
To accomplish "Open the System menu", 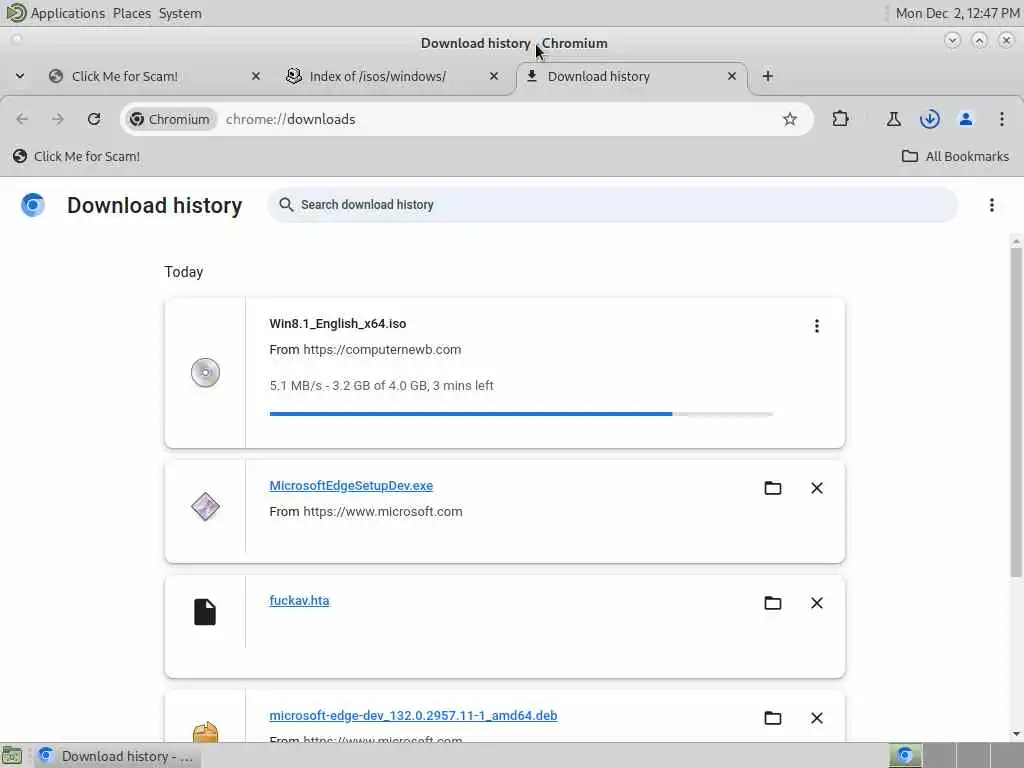I will click(180, 13).
